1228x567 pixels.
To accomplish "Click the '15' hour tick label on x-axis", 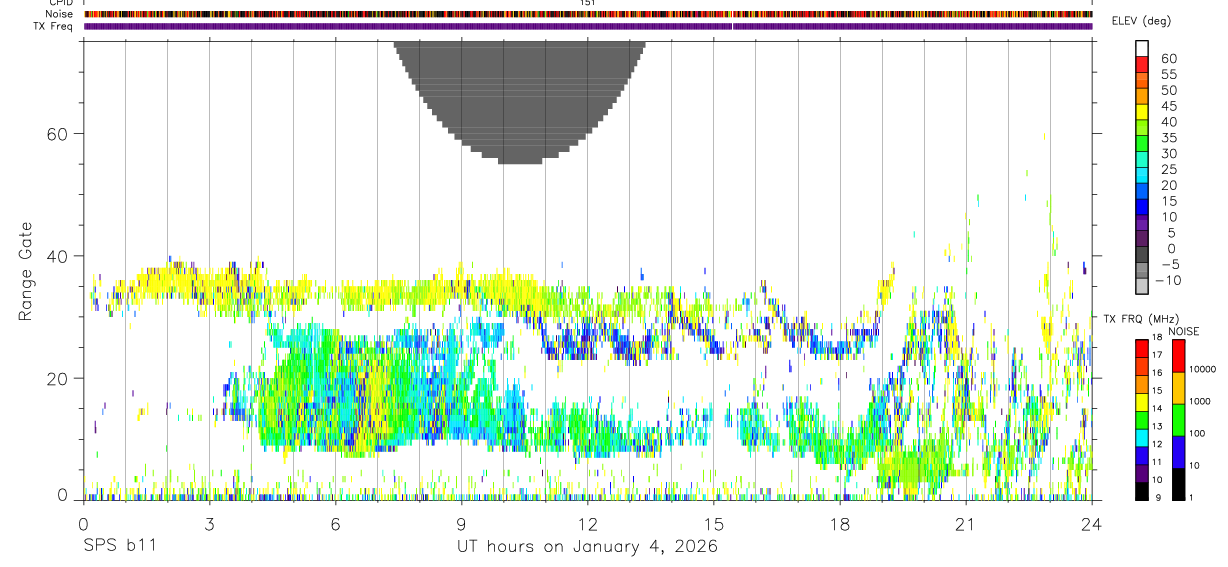I will click(x=713, y=524).
